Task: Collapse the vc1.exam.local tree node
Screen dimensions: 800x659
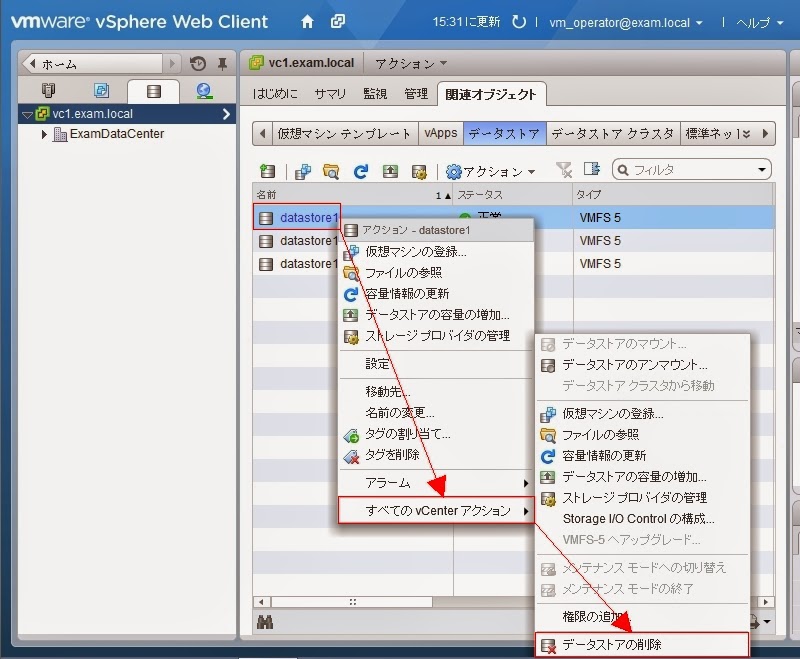Action: (28, 114)
